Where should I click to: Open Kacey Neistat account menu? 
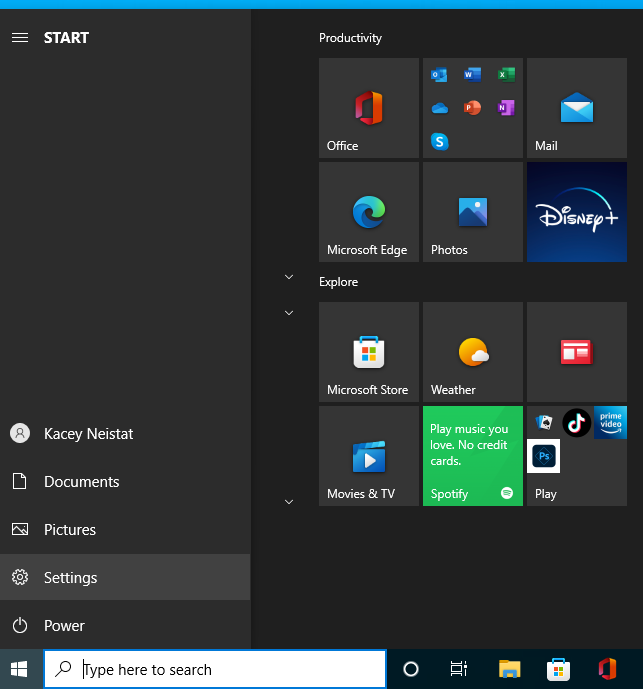coord(125,434)
